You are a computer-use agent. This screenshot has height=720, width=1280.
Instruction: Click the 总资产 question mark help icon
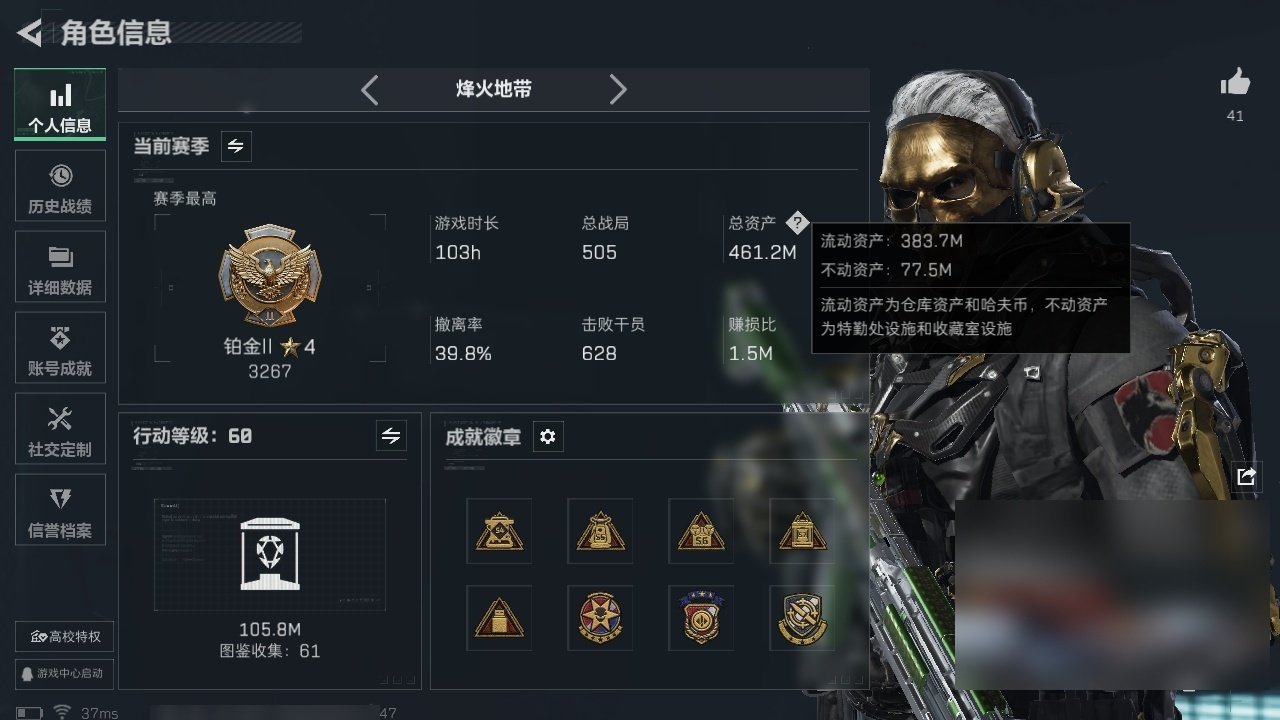pyautogui.click(x=796, y=223)
